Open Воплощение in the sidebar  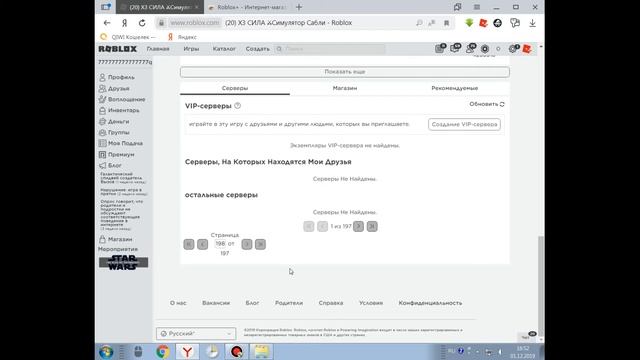point(122,99)
